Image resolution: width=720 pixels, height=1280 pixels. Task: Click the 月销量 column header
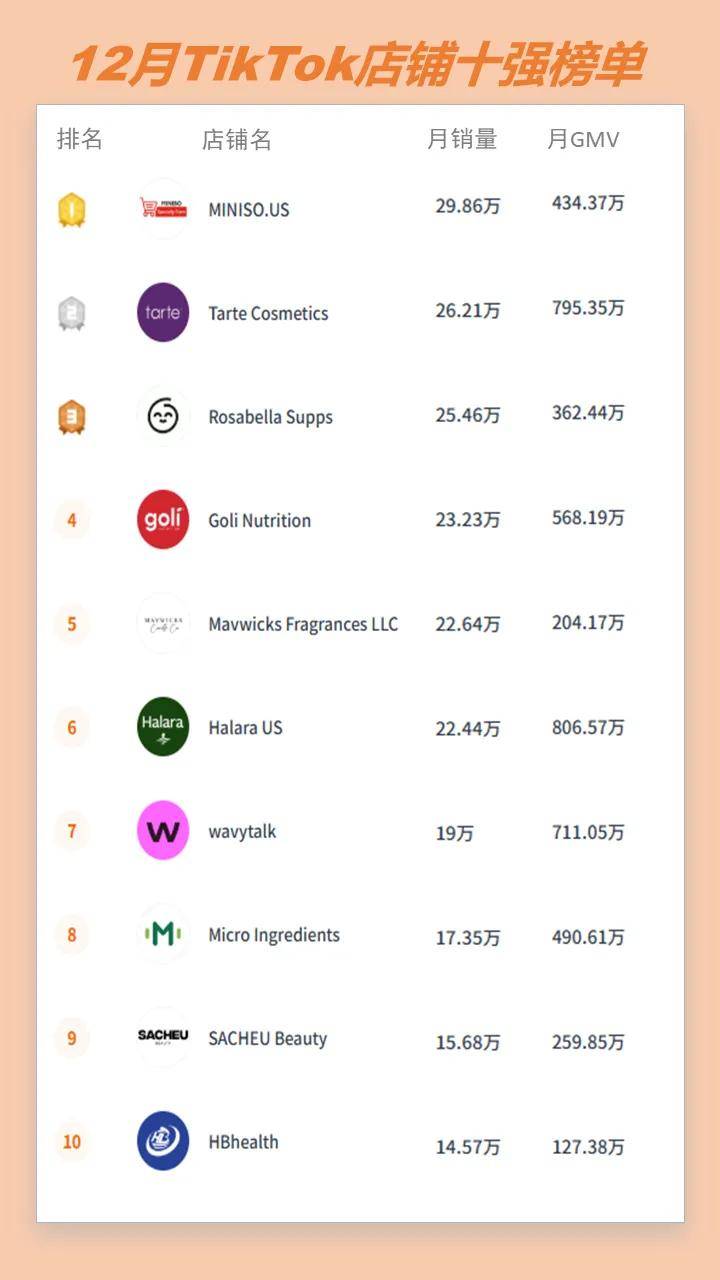462,139
